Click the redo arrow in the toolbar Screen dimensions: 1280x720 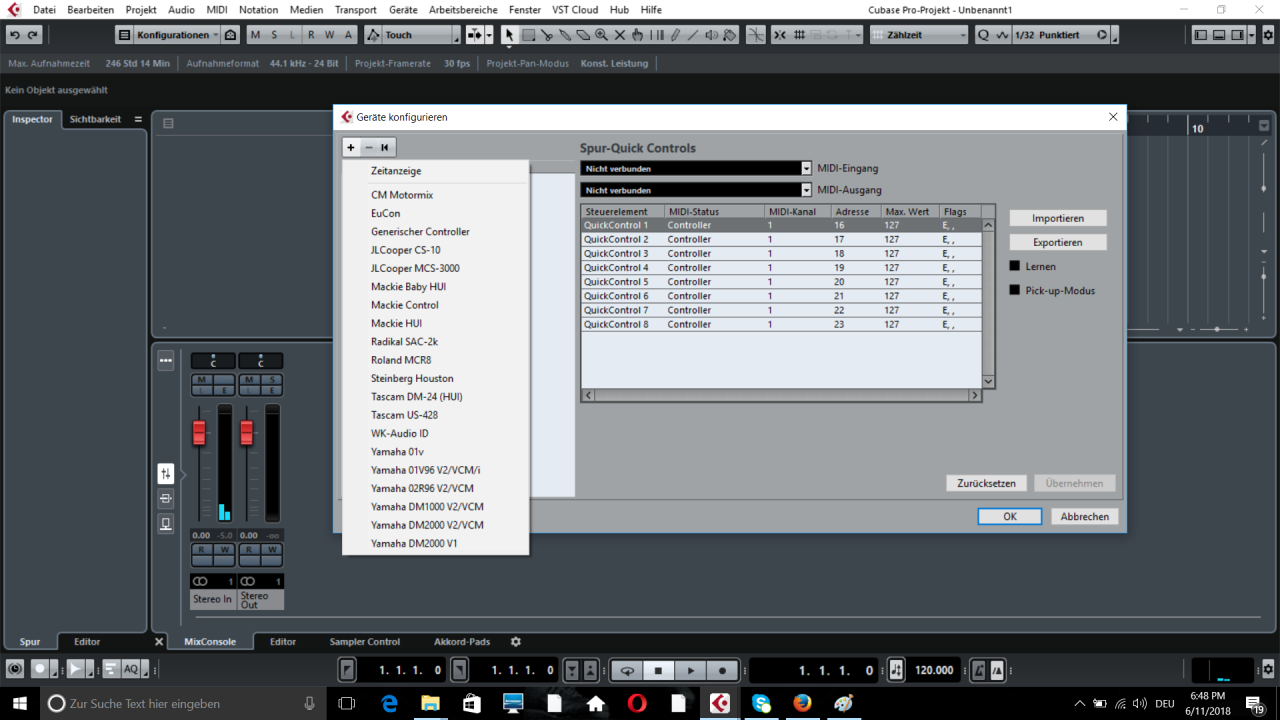pos(33,35)
